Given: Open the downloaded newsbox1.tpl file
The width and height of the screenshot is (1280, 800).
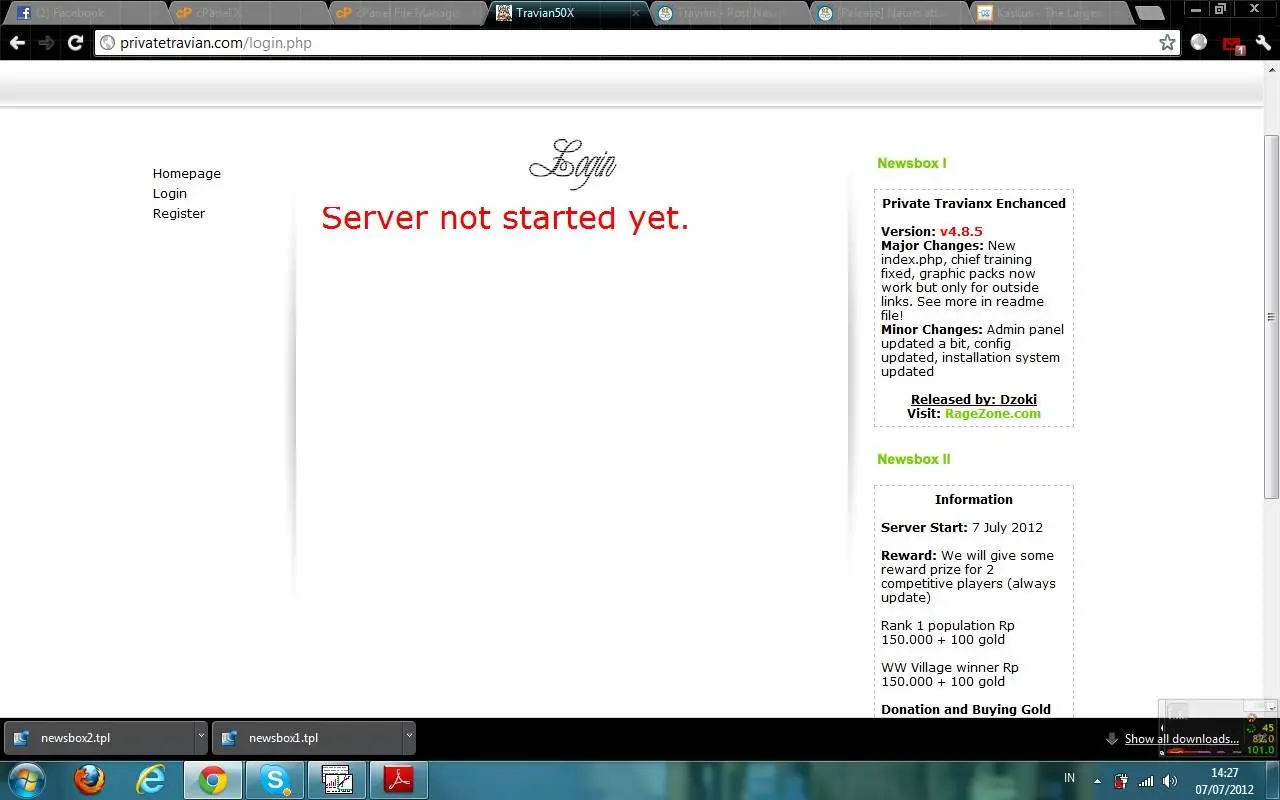Looking at the screenshot, I should click(307, 738).
